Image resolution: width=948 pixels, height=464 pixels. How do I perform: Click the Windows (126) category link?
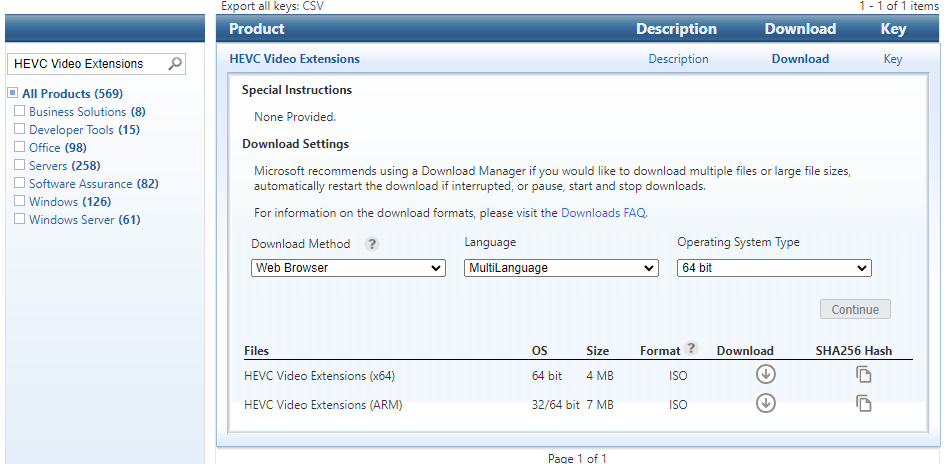[x=70, y=201]
